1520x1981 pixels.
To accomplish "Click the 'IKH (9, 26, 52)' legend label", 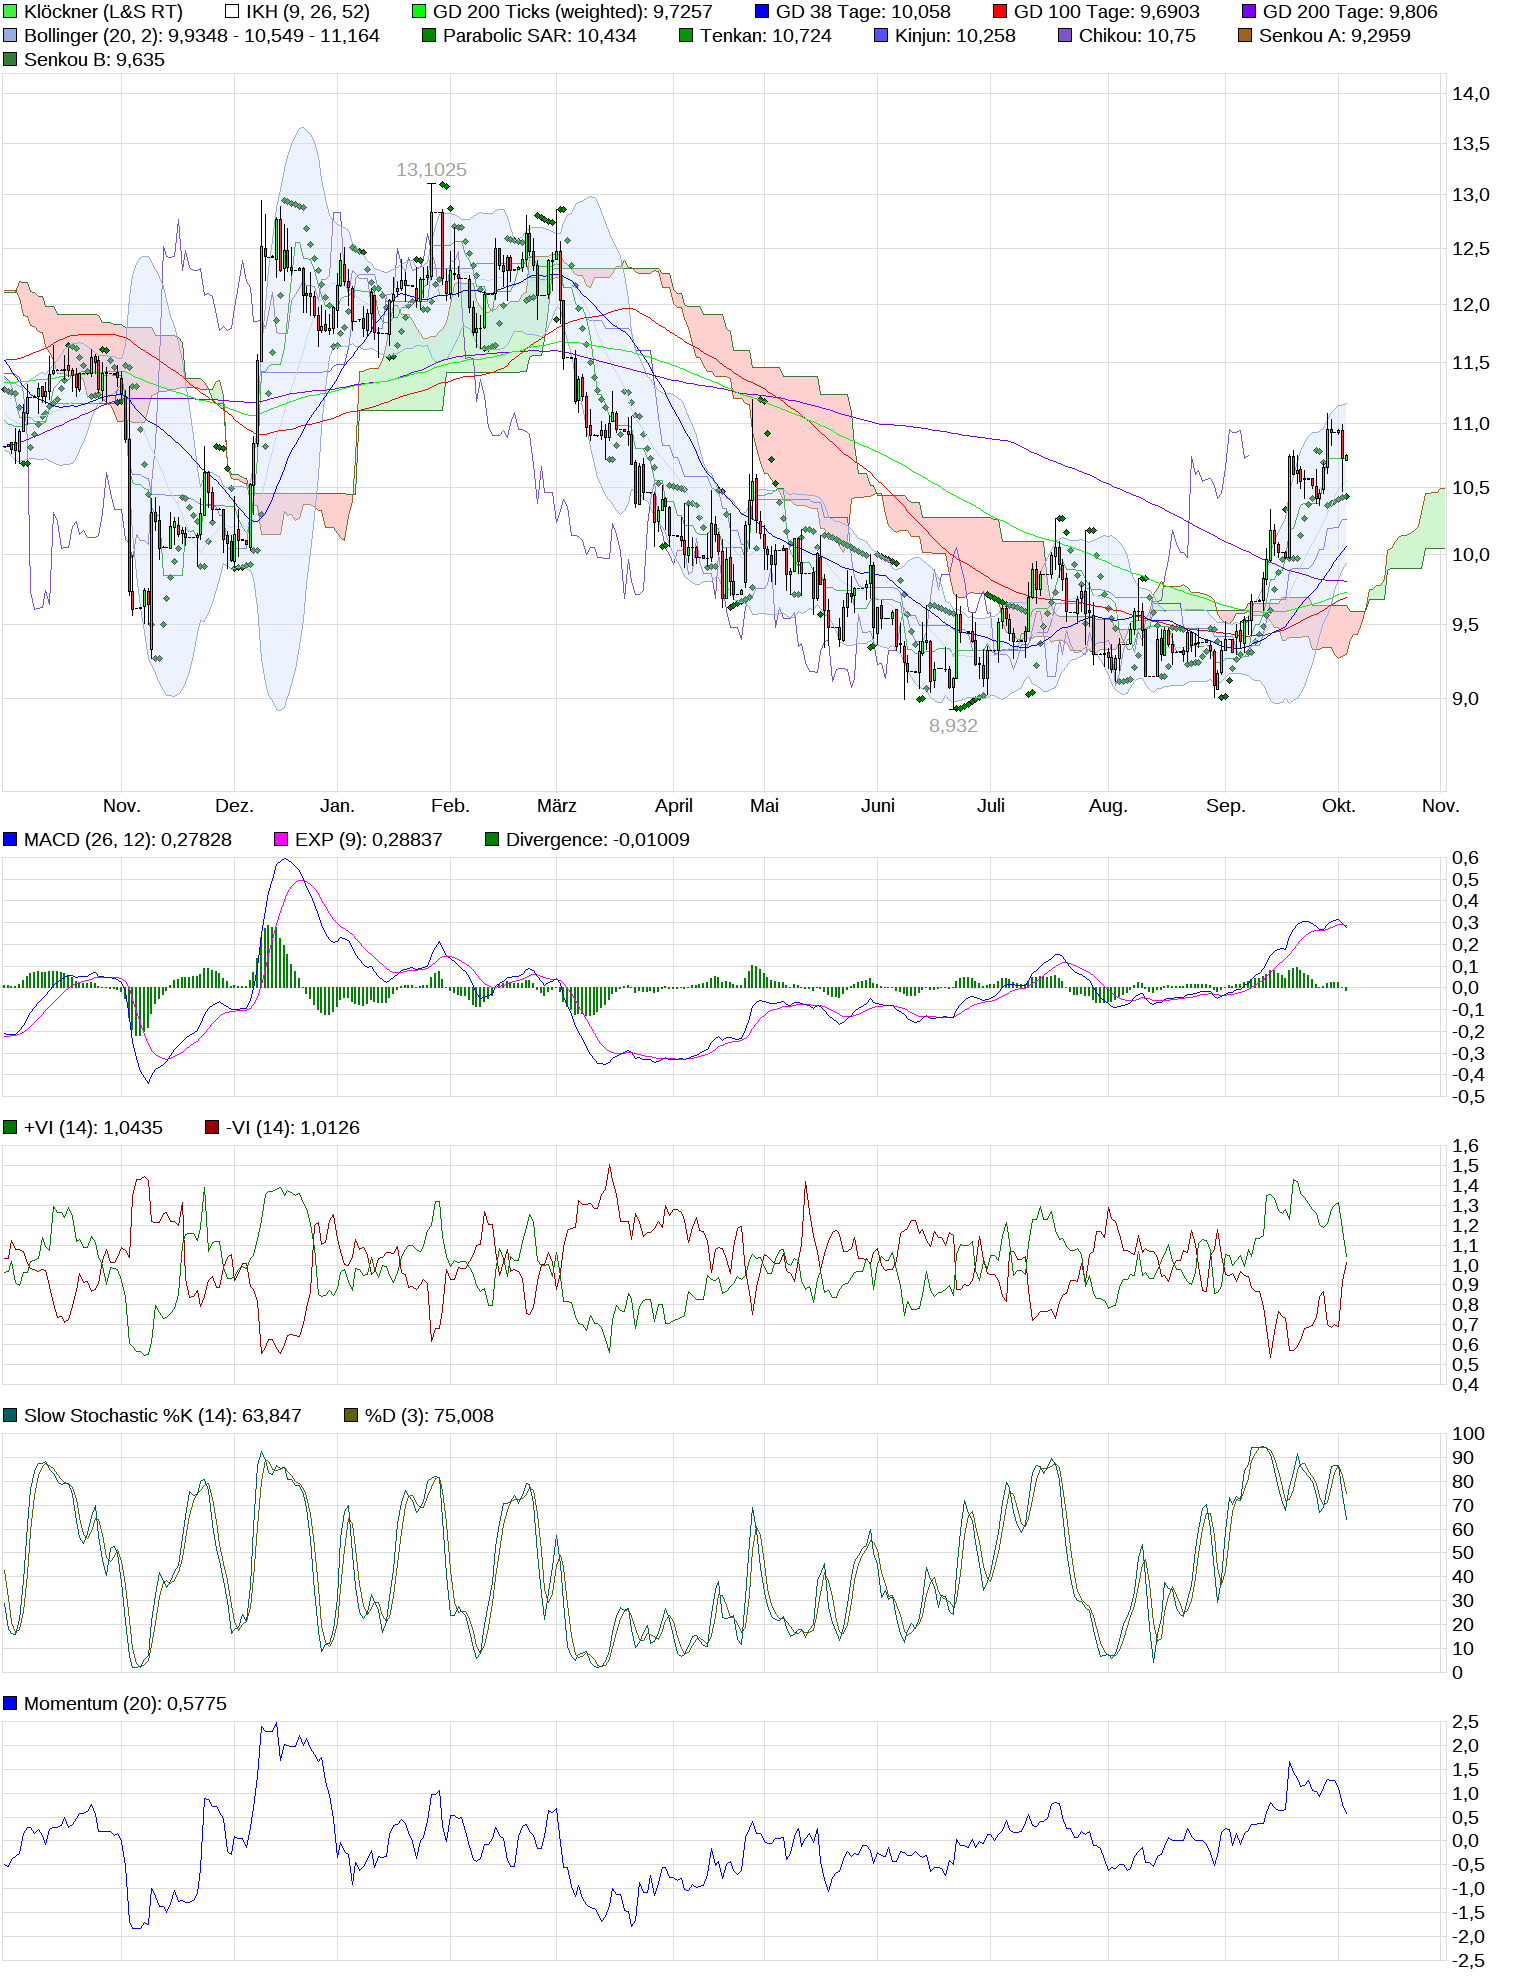I will (x=308, y=12).
